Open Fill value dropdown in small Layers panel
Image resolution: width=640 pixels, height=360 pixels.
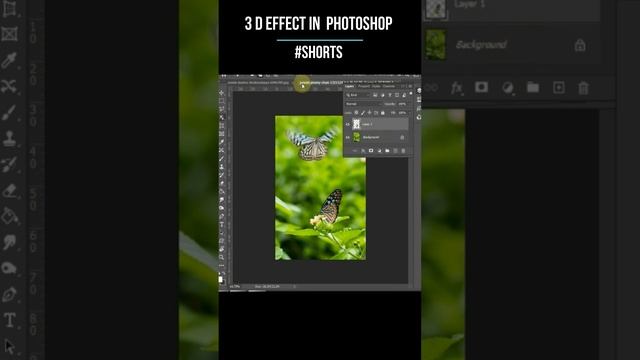(402, 113)
